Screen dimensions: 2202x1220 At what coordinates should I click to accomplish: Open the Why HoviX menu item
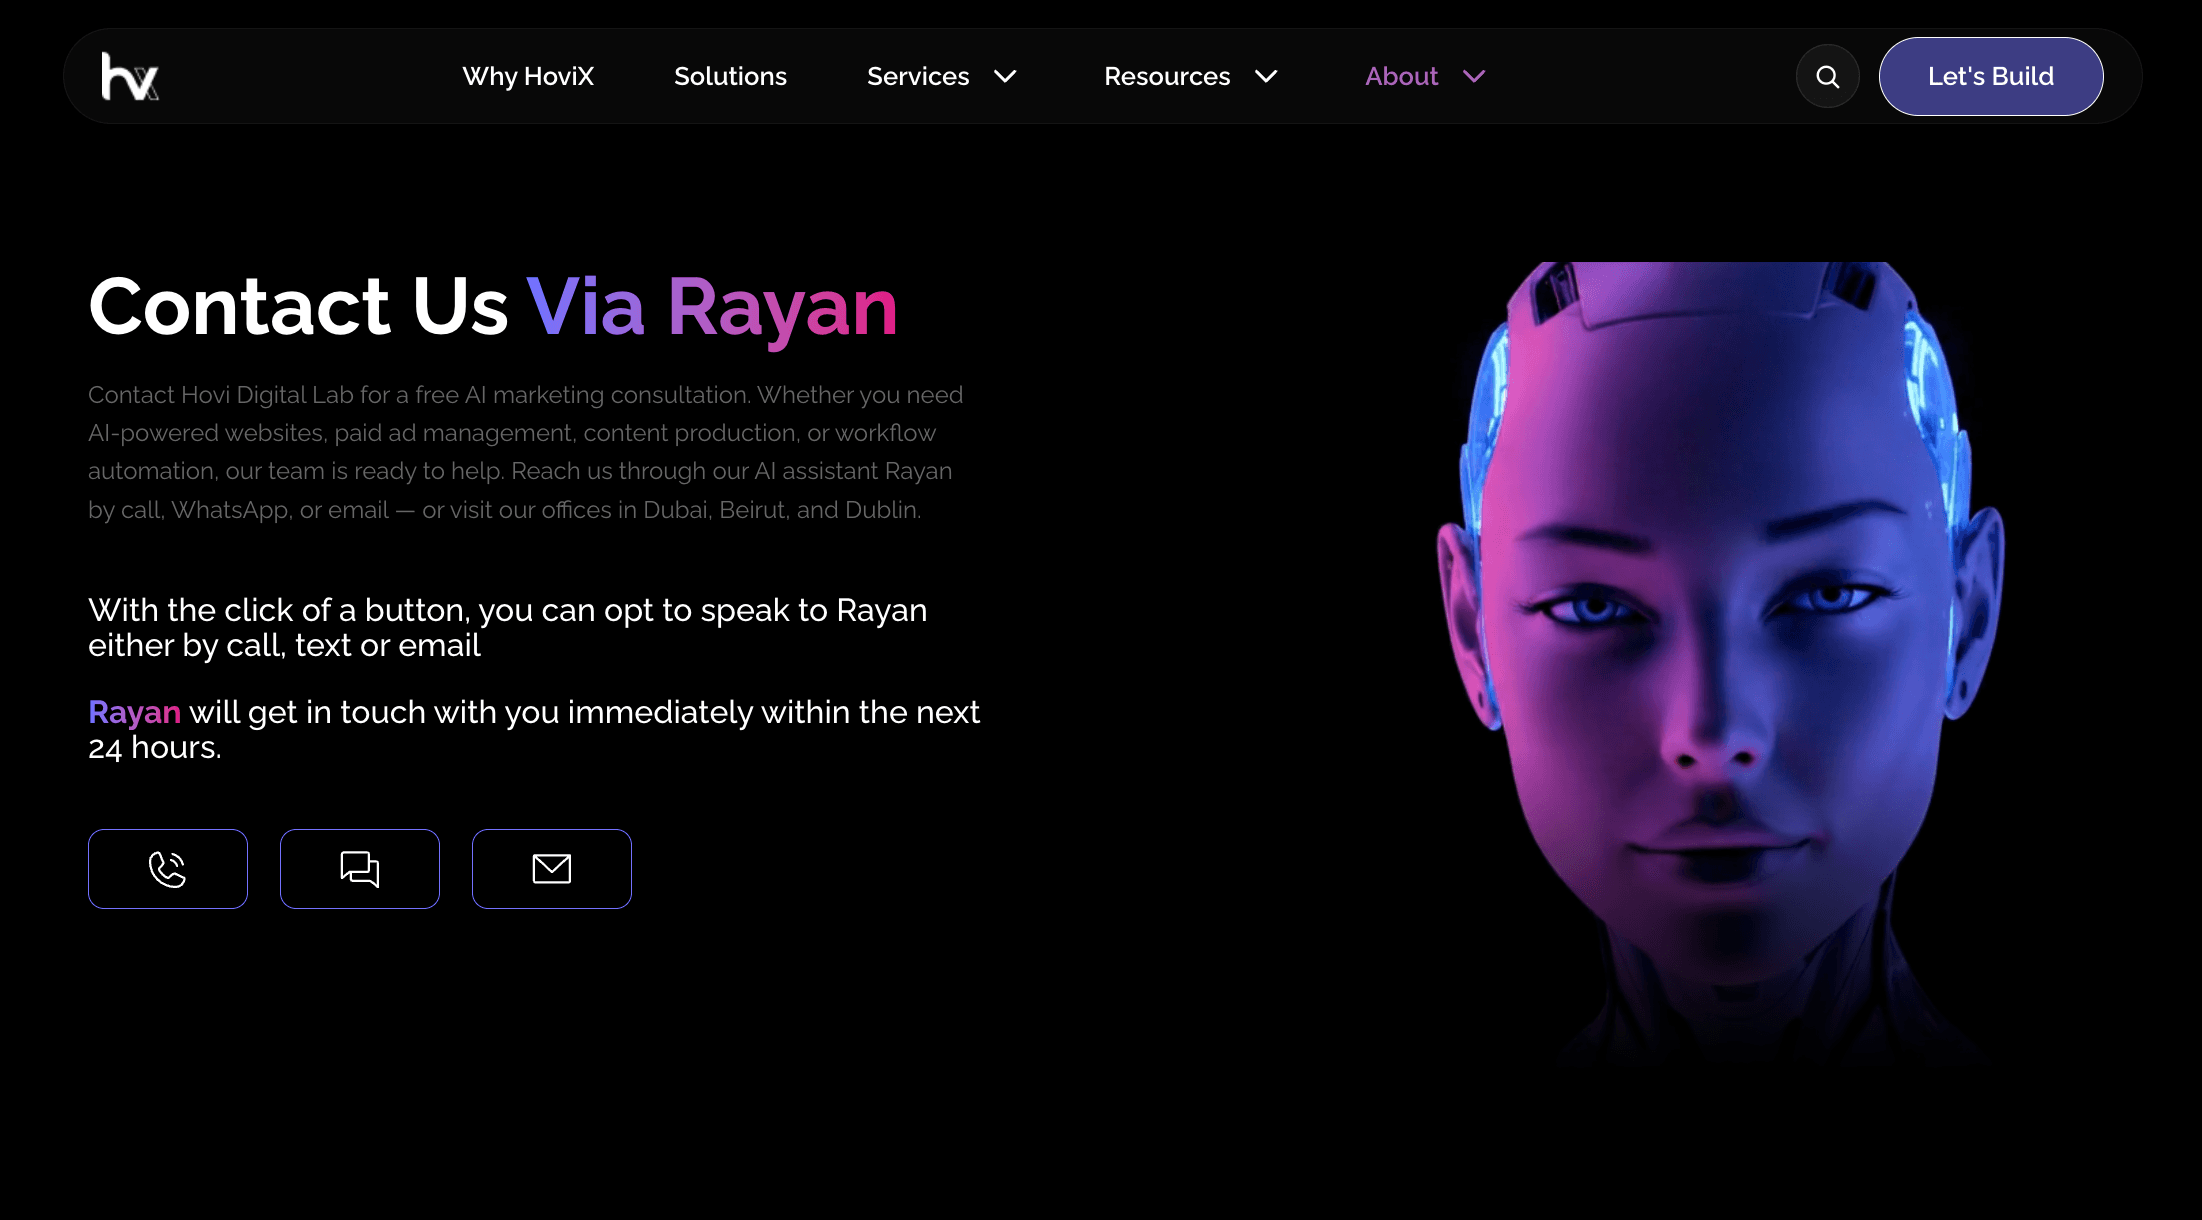(528, 77)
